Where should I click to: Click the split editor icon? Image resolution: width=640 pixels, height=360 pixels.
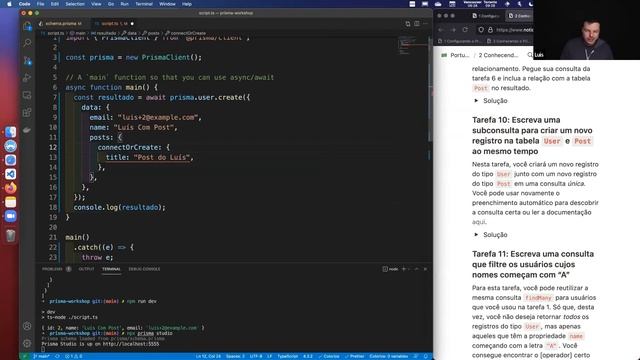coord(417,24)
